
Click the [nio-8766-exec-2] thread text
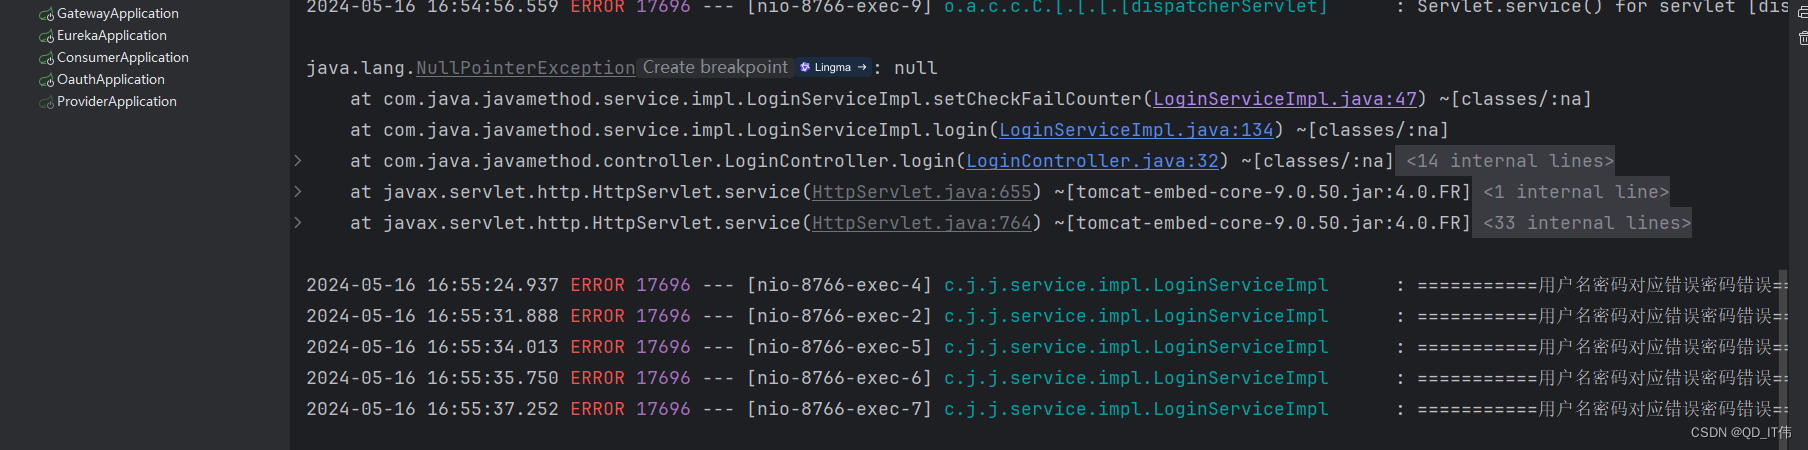point(839,316)
